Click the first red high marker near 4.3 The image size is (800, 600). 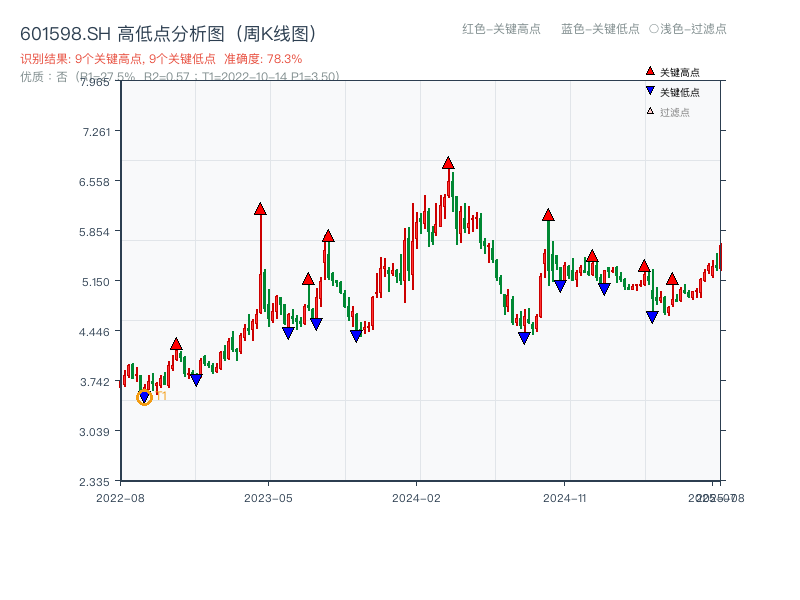point(176,344)
